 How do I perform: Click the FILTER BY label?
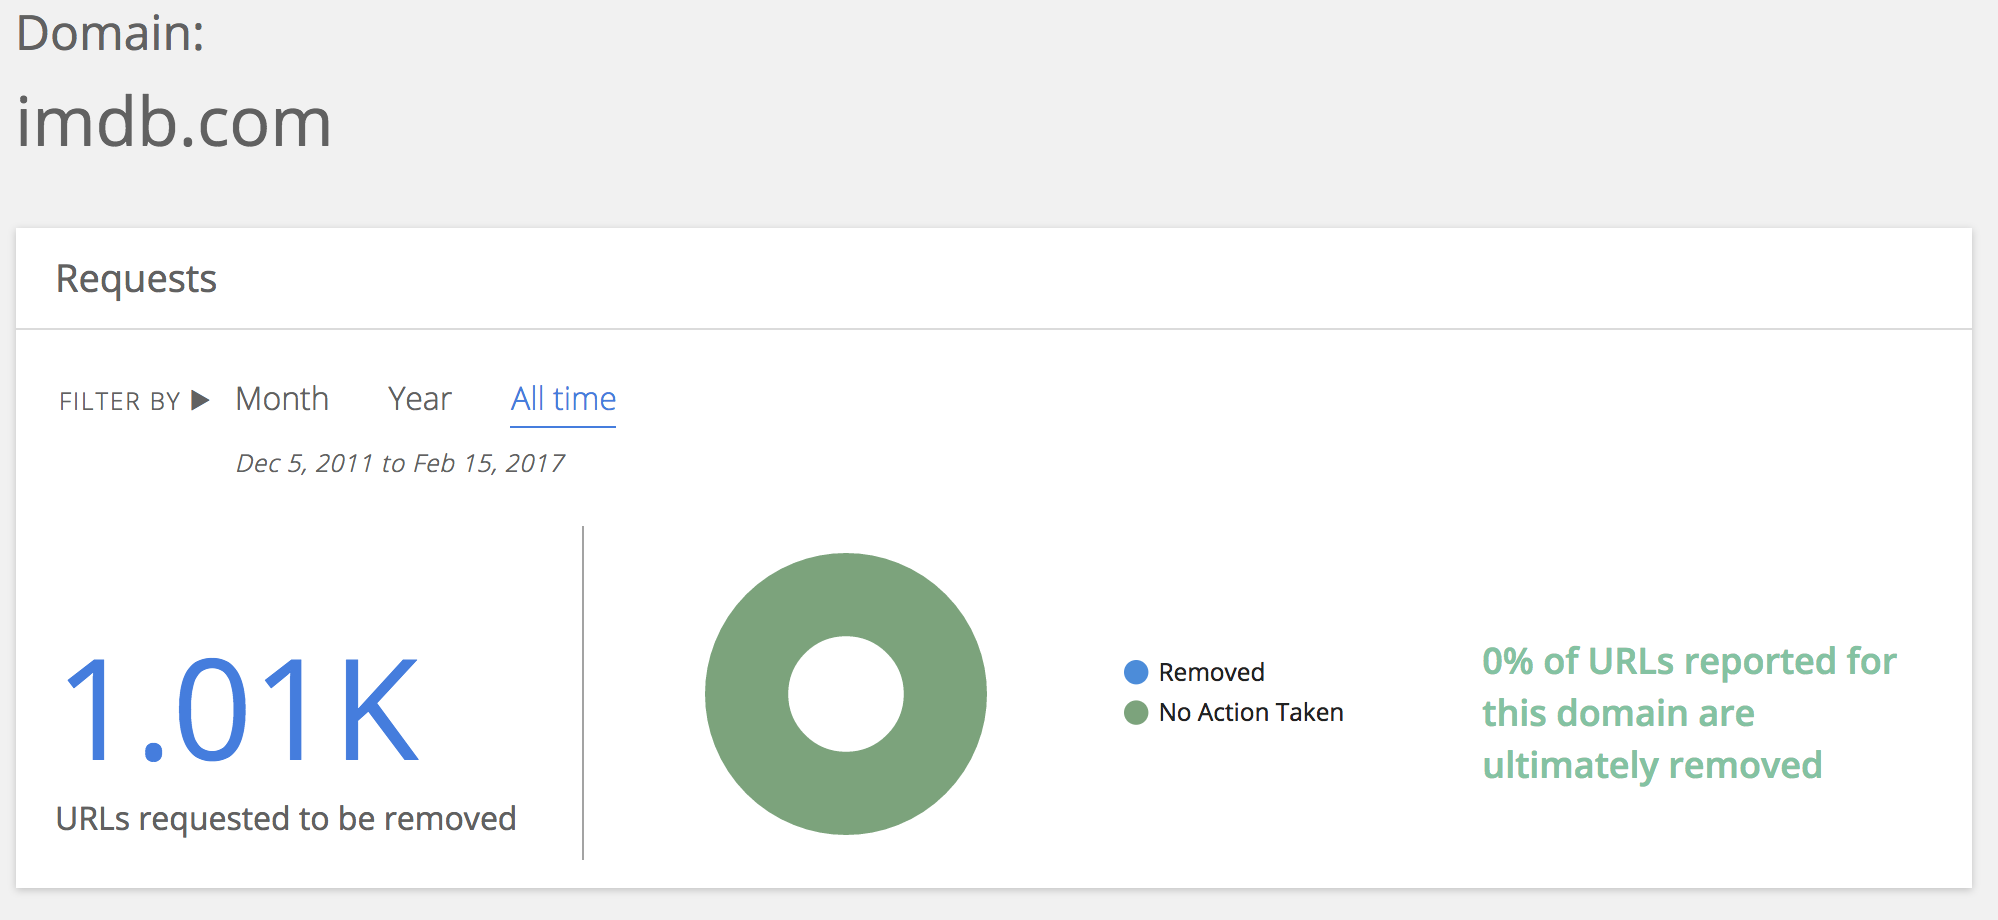tap(119, 402)
